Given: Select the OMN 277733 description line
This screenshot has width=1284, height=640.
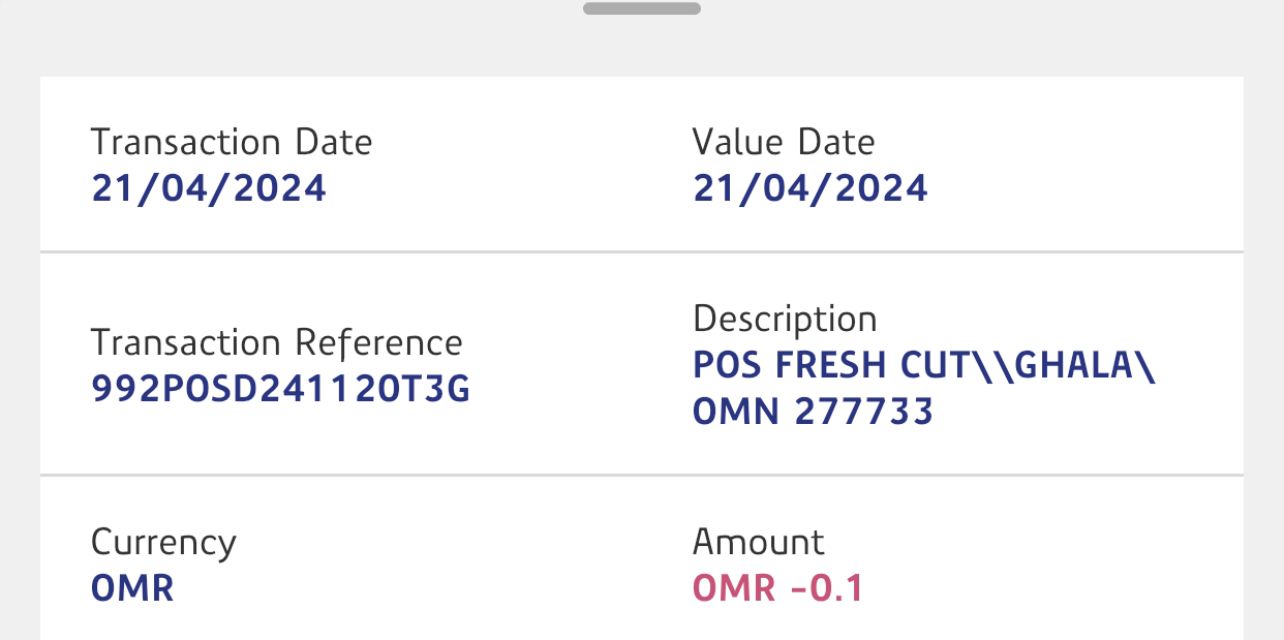Looking at the screenshot, I should click(812, 411).
